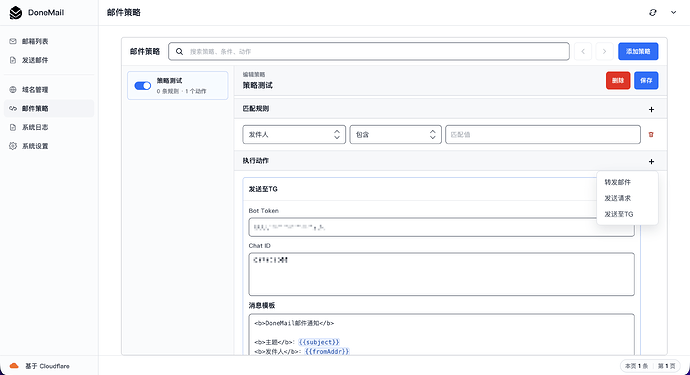Open the 发件人 field dropdown
Screen dimensions: 690x375
[294, 135]
